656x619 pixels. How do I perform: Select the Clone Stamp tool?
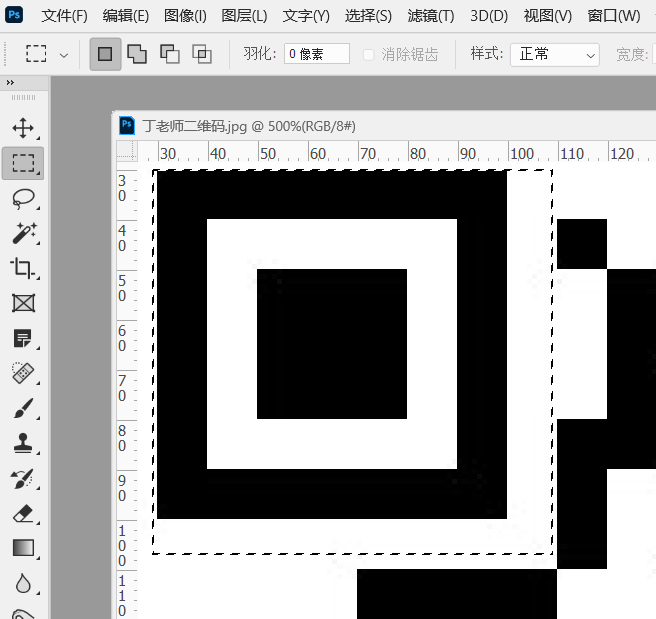pos(23,443)
